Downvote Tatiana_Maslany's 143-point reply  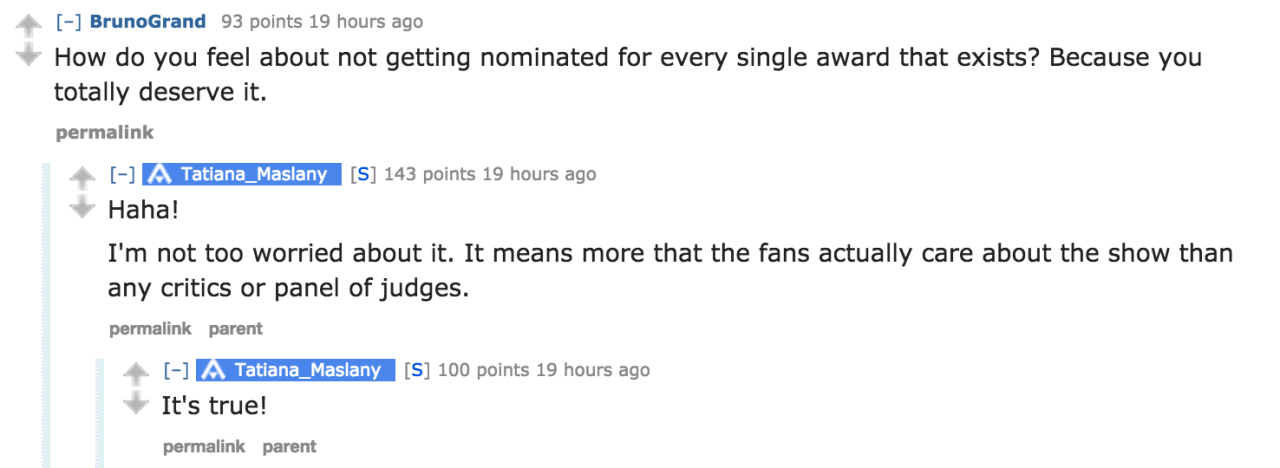click(81, 207)
